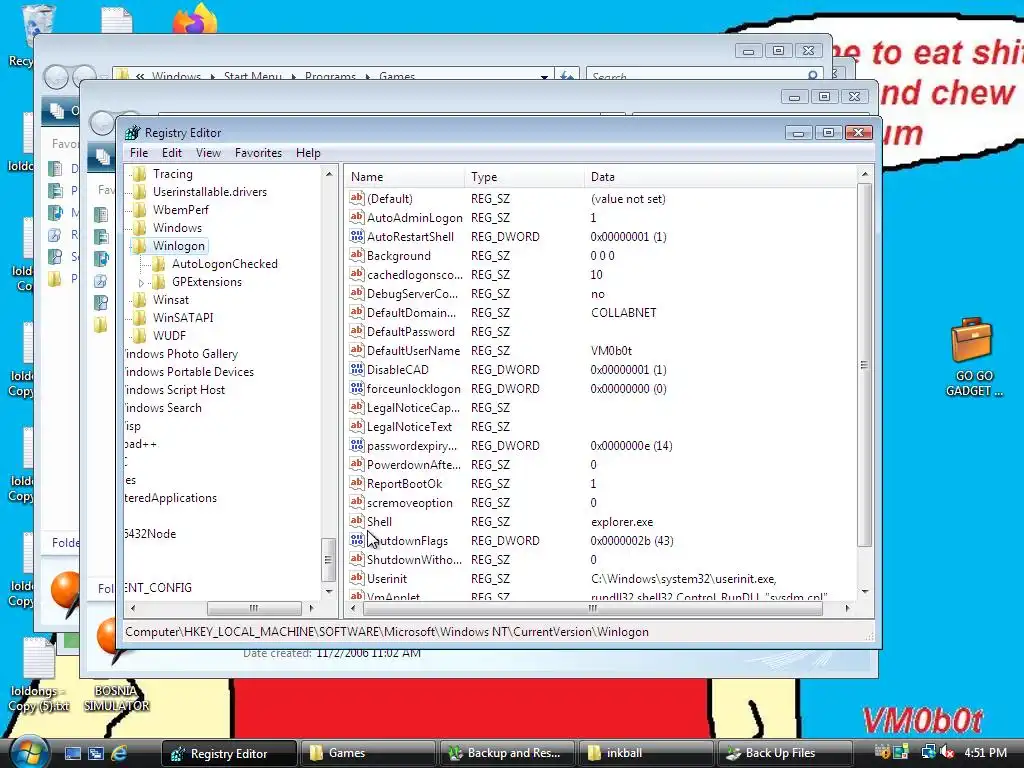The height and width of the screenshot is (768, 1024).
Task: Switch to the Backup and Restore taskbar button
Action: click(507, 753)
